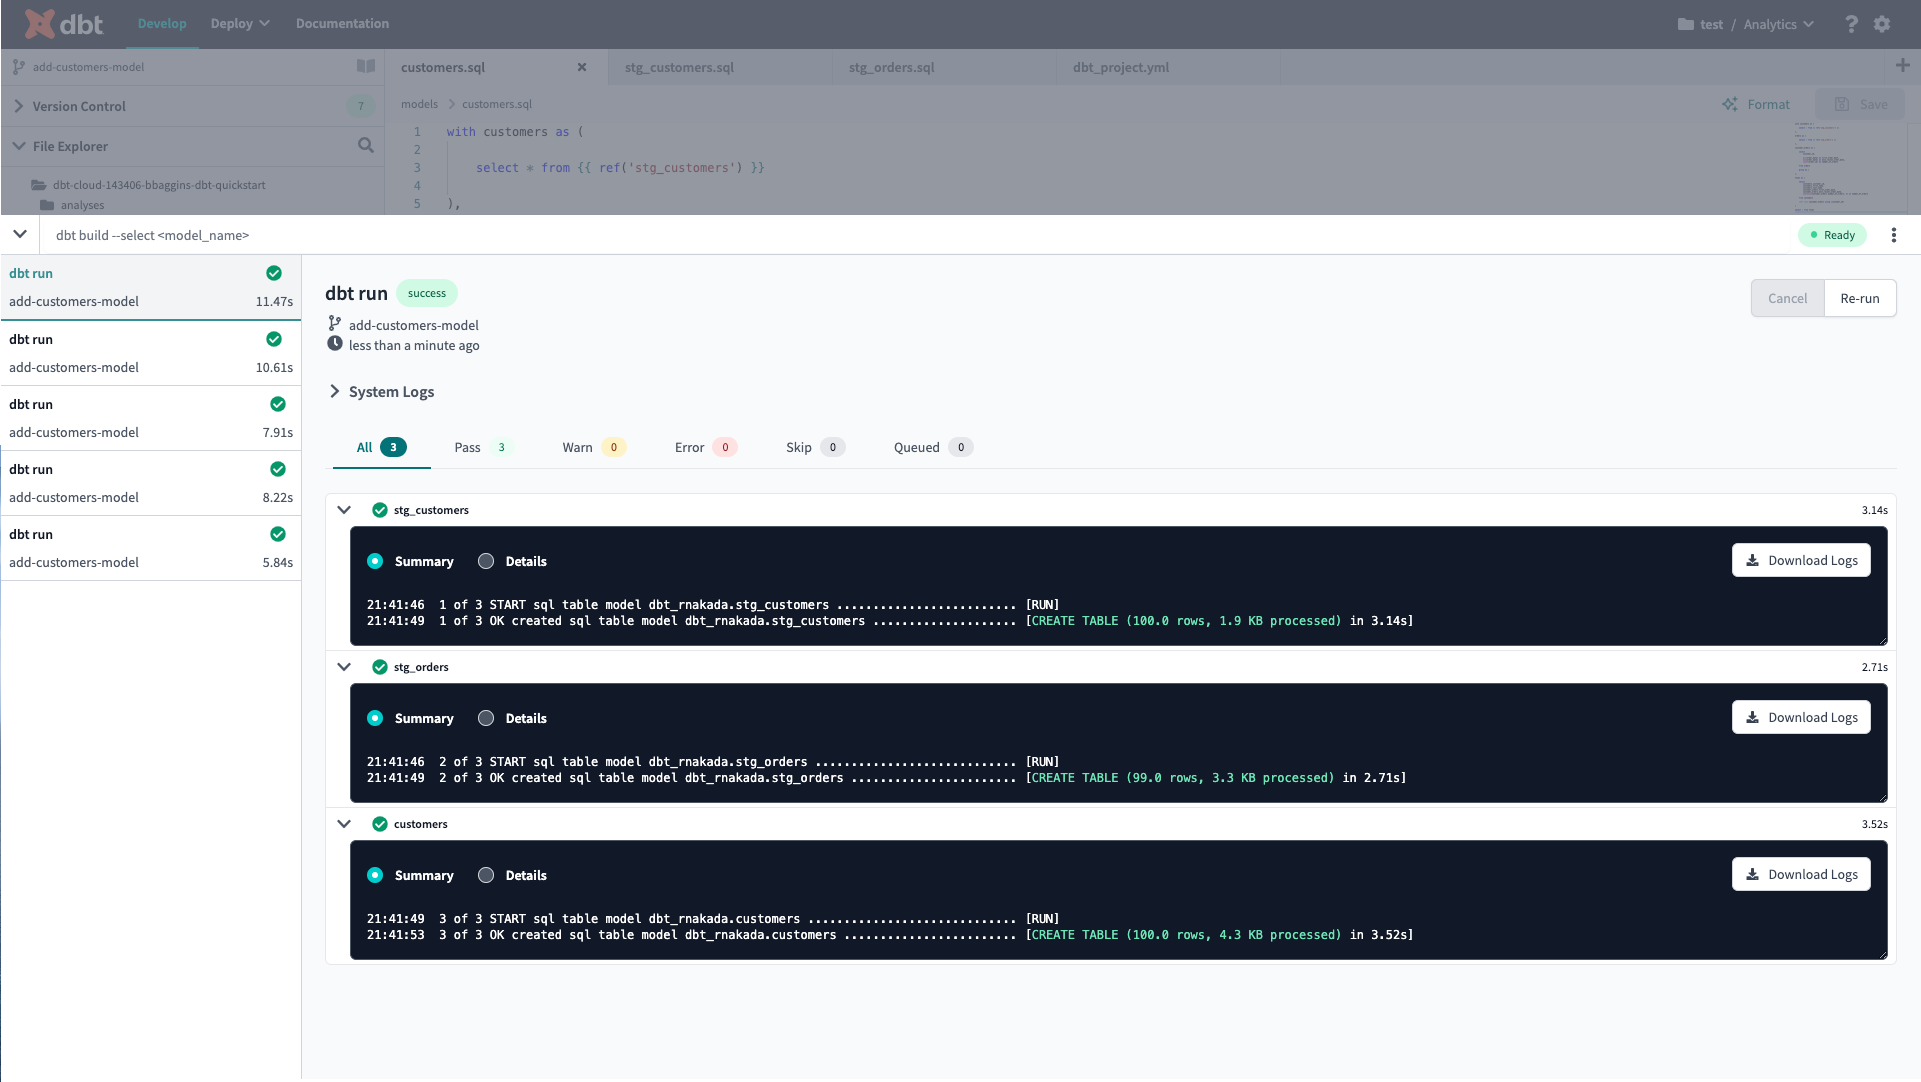Click the stg_customers success check icon
This screenshot has width=1921, height=1082.
pyautogui.click(x=380, y=510)
